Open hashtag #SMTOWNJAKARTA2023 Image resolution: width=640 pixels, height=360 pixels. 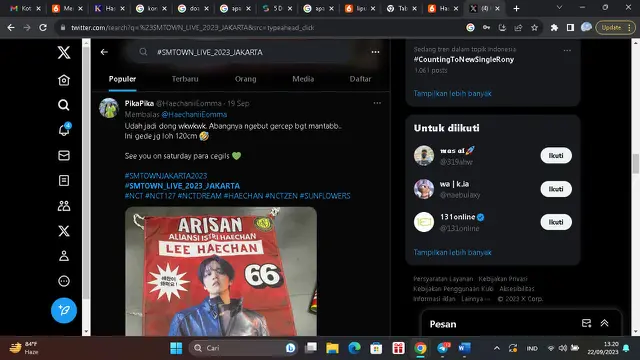166,176
